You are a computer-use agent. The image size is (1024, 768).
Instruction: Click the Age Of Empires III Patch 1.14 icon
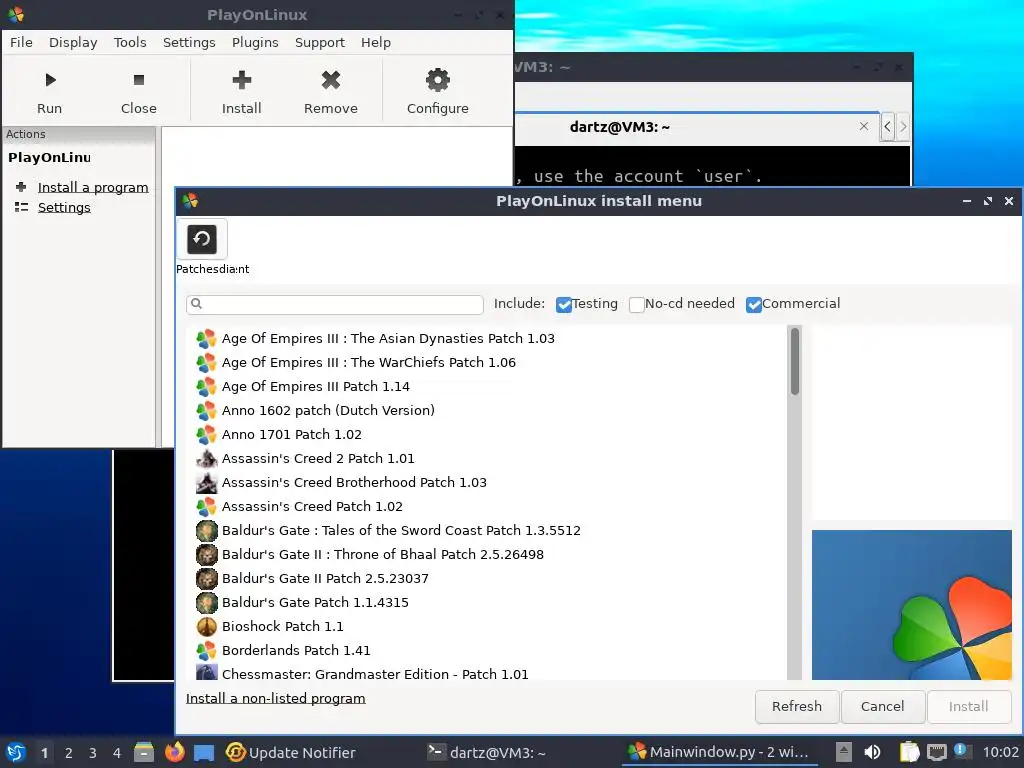206,387
